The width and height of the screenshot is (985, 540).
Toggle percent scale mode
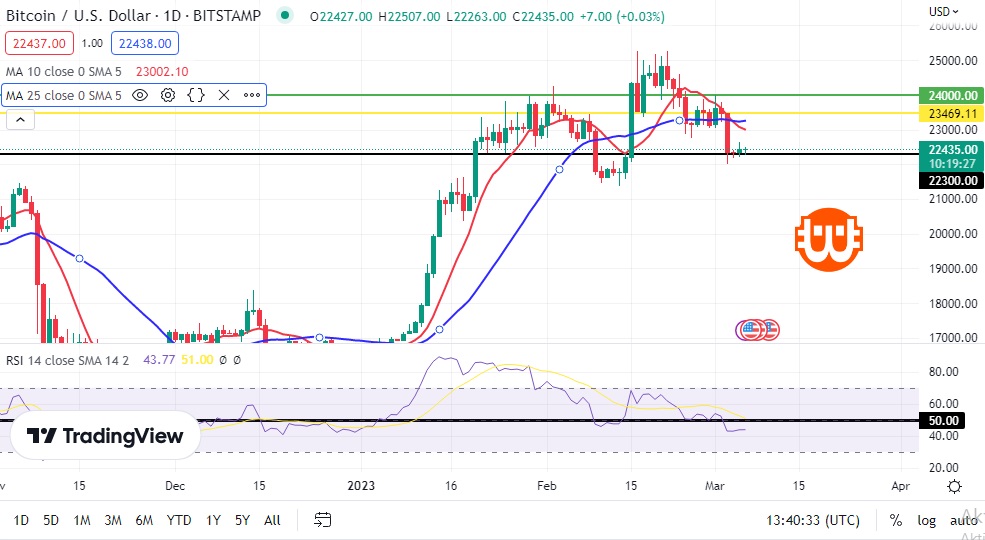[x=895, y=520]
